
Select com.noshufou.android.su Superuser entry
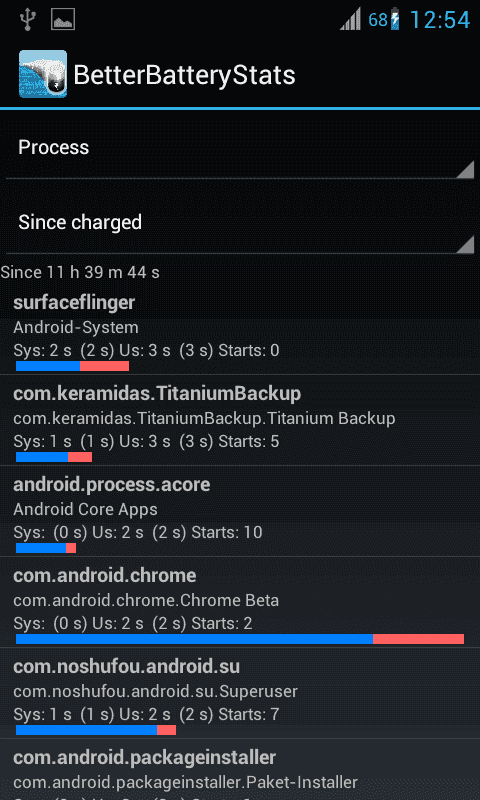click(240, 693)
